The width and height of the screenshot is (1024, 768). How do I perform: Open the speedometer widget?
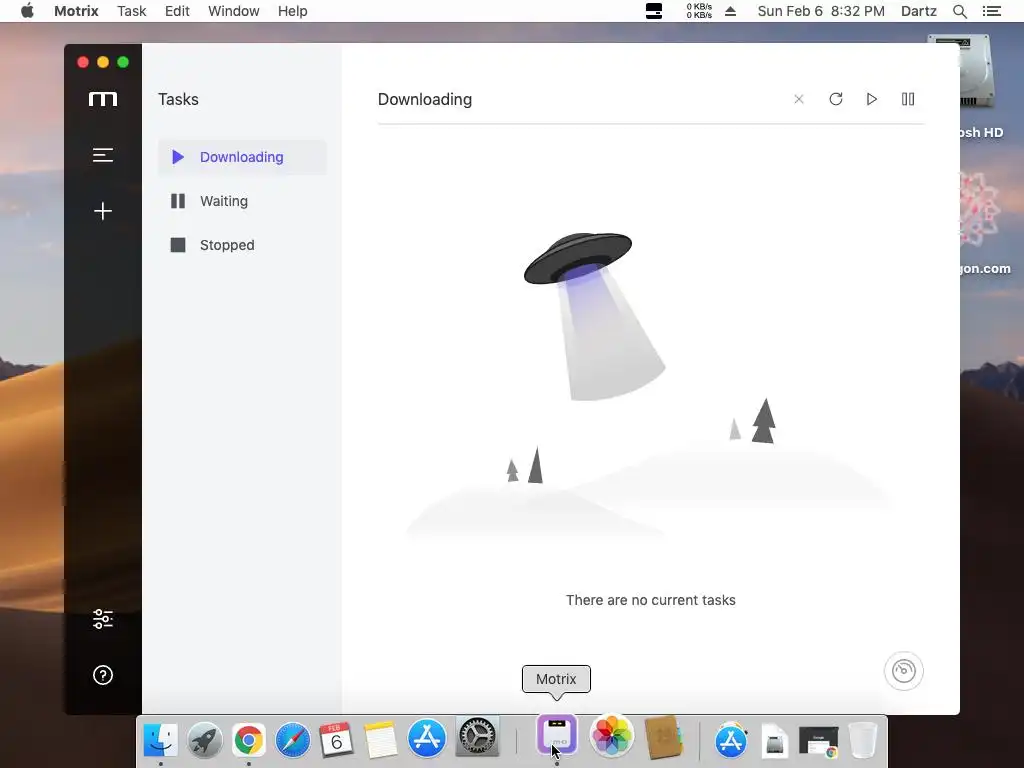pyautogui.click(x=904, y=671)
